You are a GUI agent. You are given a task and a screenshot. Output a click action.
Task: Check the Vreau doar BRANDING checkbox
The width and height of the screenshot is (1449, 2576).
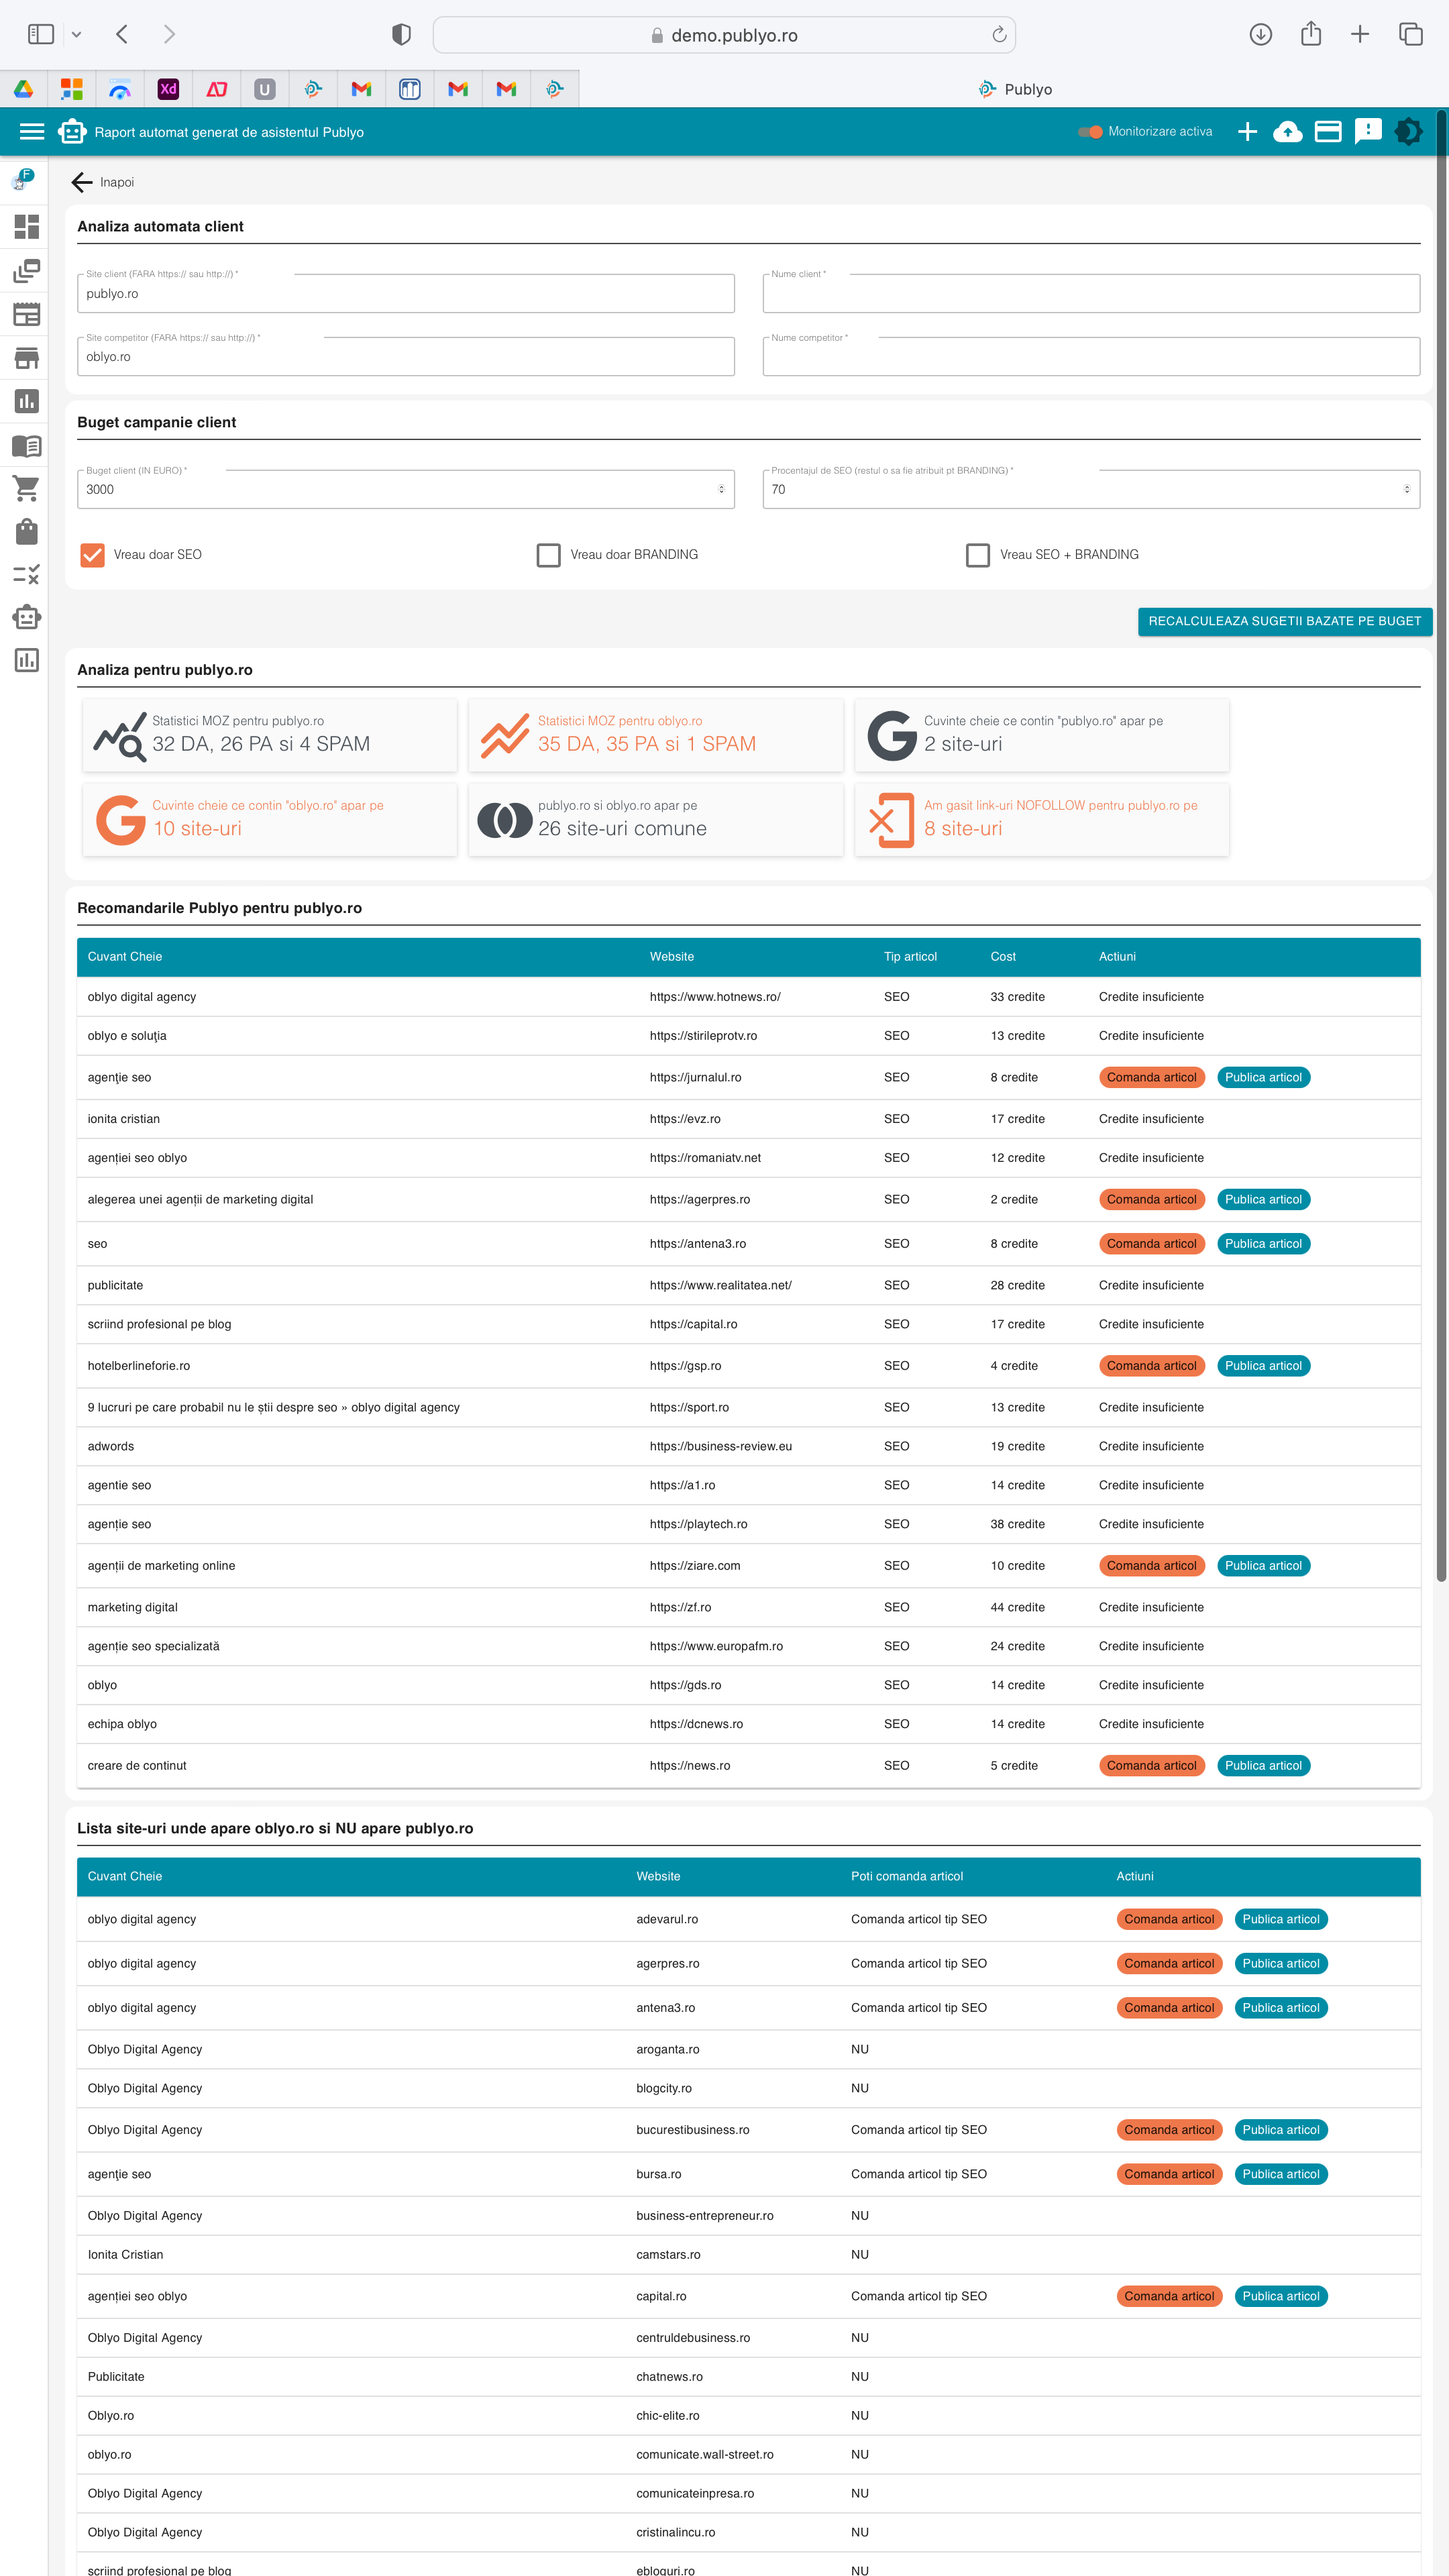(x=548, y=555)
